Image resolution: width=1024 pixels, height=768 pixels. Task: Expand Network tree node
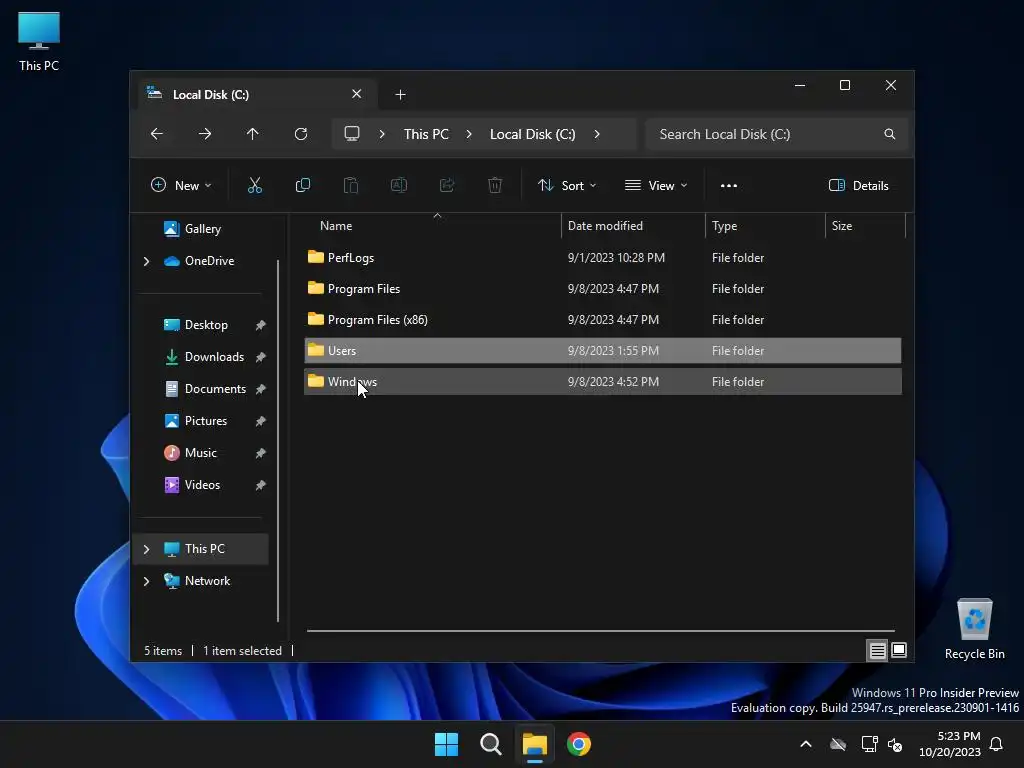tap(146, 581)
